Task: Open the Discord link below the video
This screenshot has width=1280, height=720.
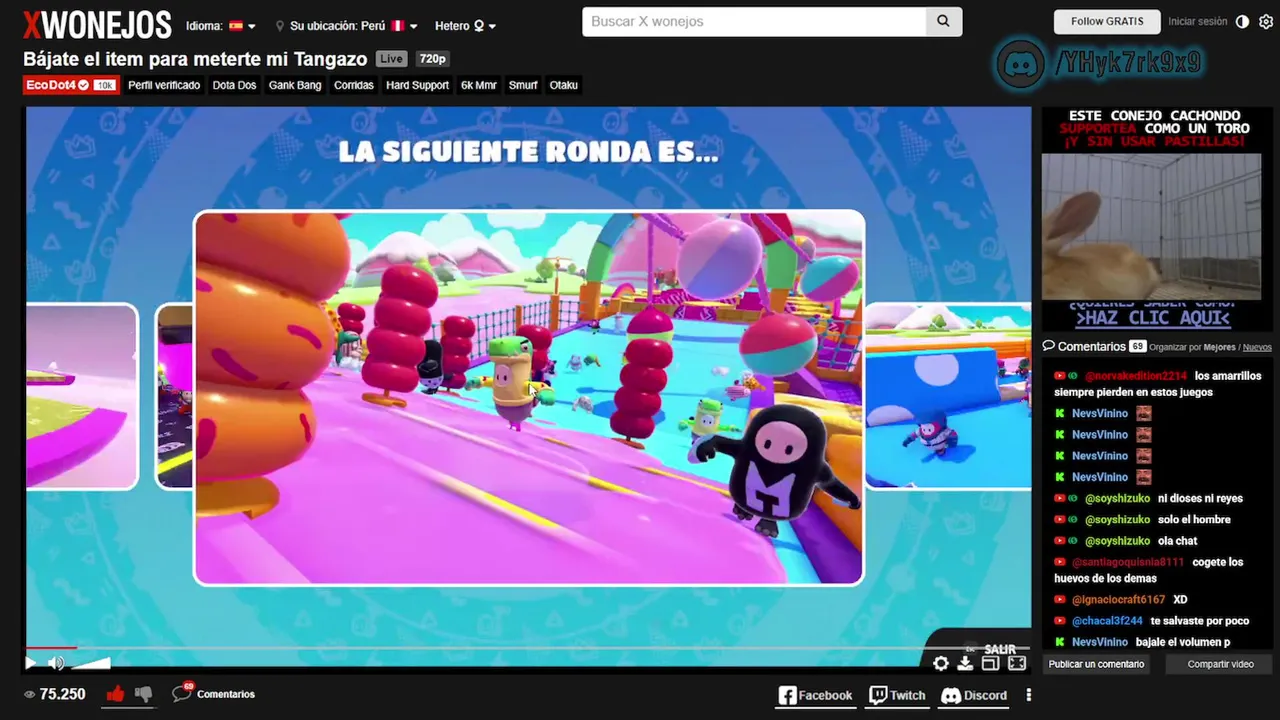Action: click(974, 695)
